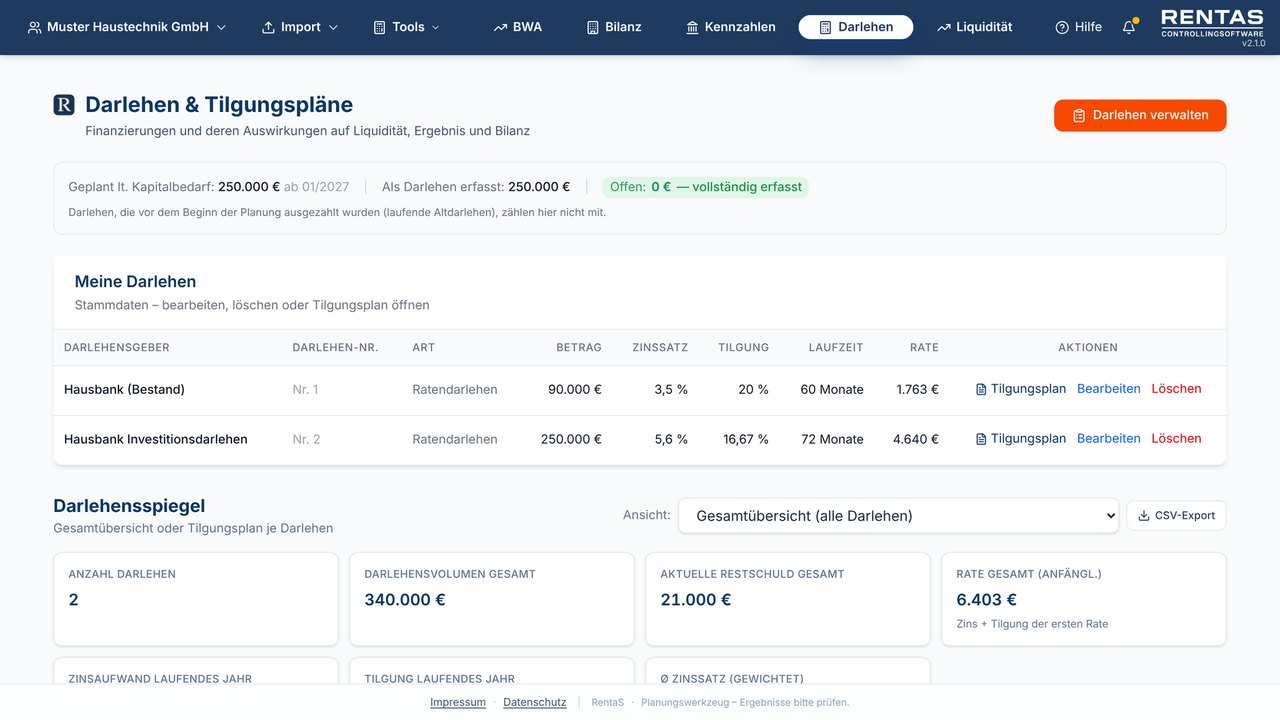Screen dimensions: 1280x720
Task: Click the green "Offen: 0 €" status badge
Action: pyautogui.click(x=706, y=187)
